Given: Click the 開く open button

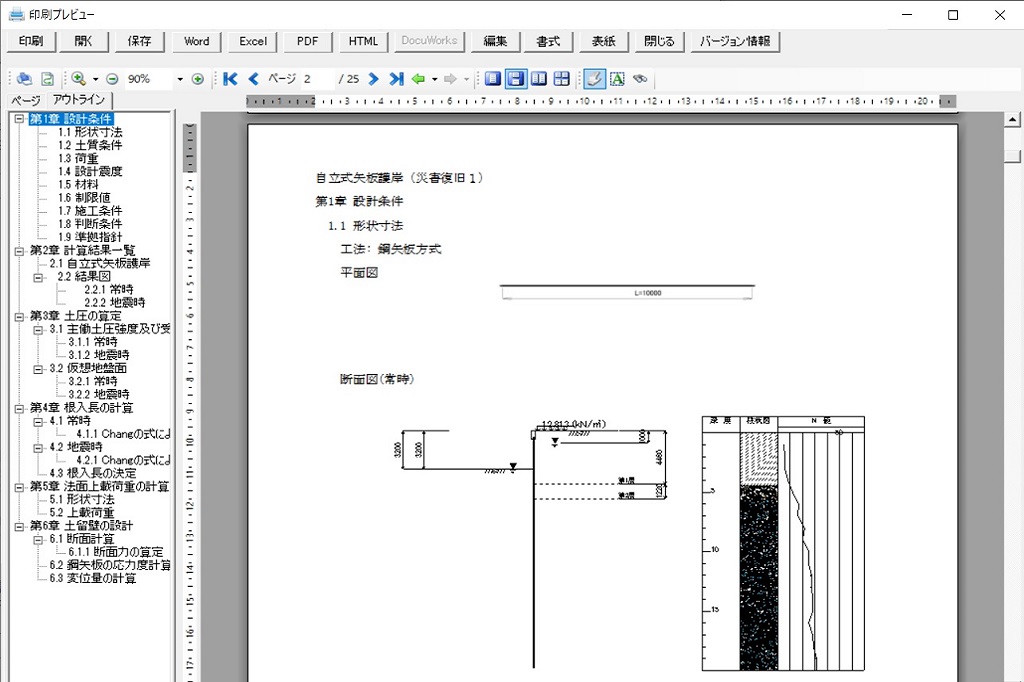Looking at the screenshot, I should [84, 41].
